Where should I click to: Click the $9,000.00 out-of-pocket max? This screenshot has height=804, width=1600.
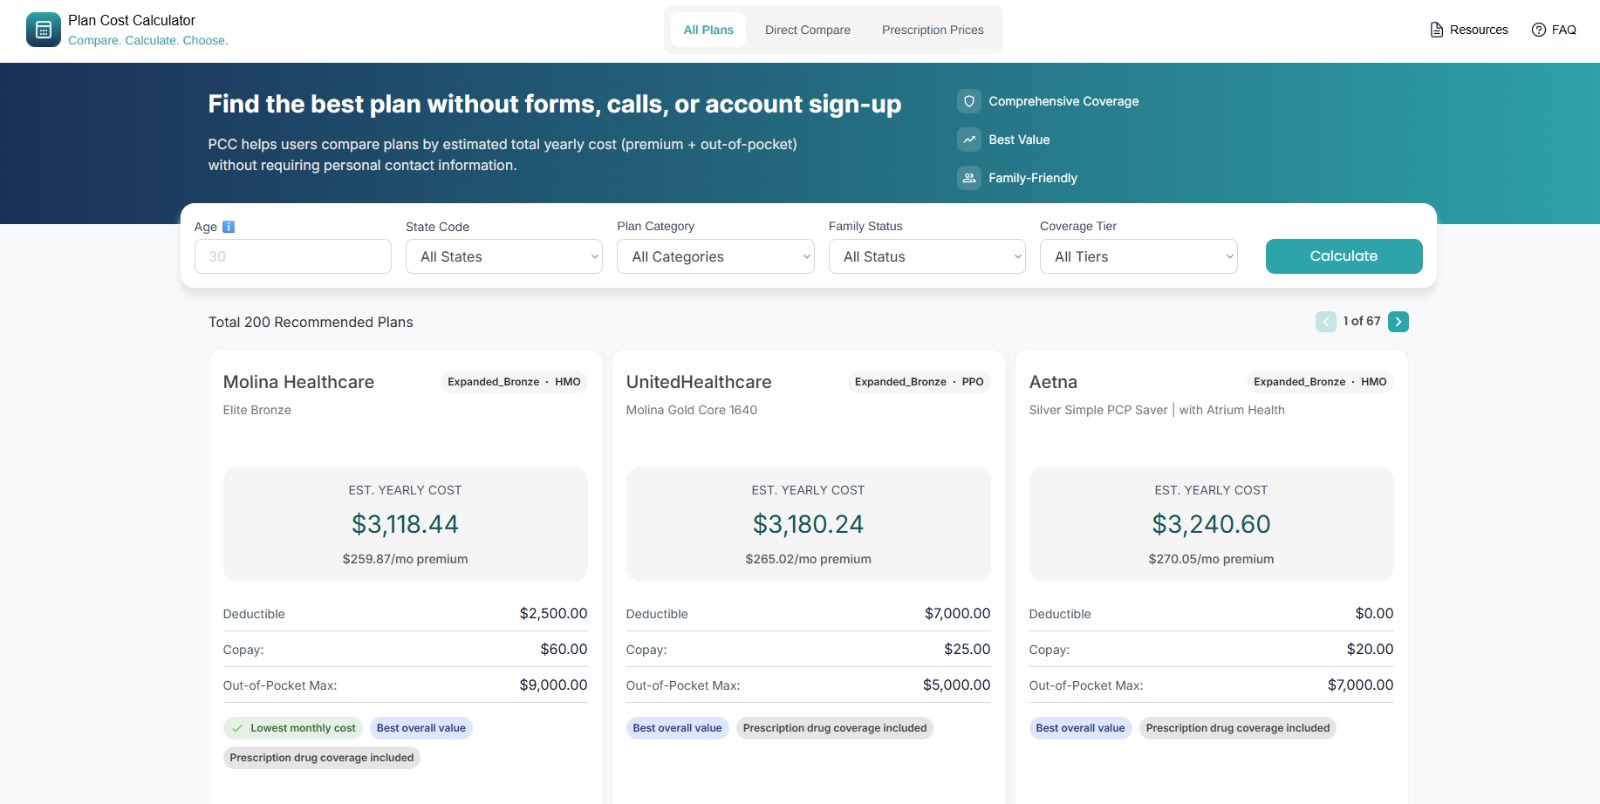coord(553,685)
